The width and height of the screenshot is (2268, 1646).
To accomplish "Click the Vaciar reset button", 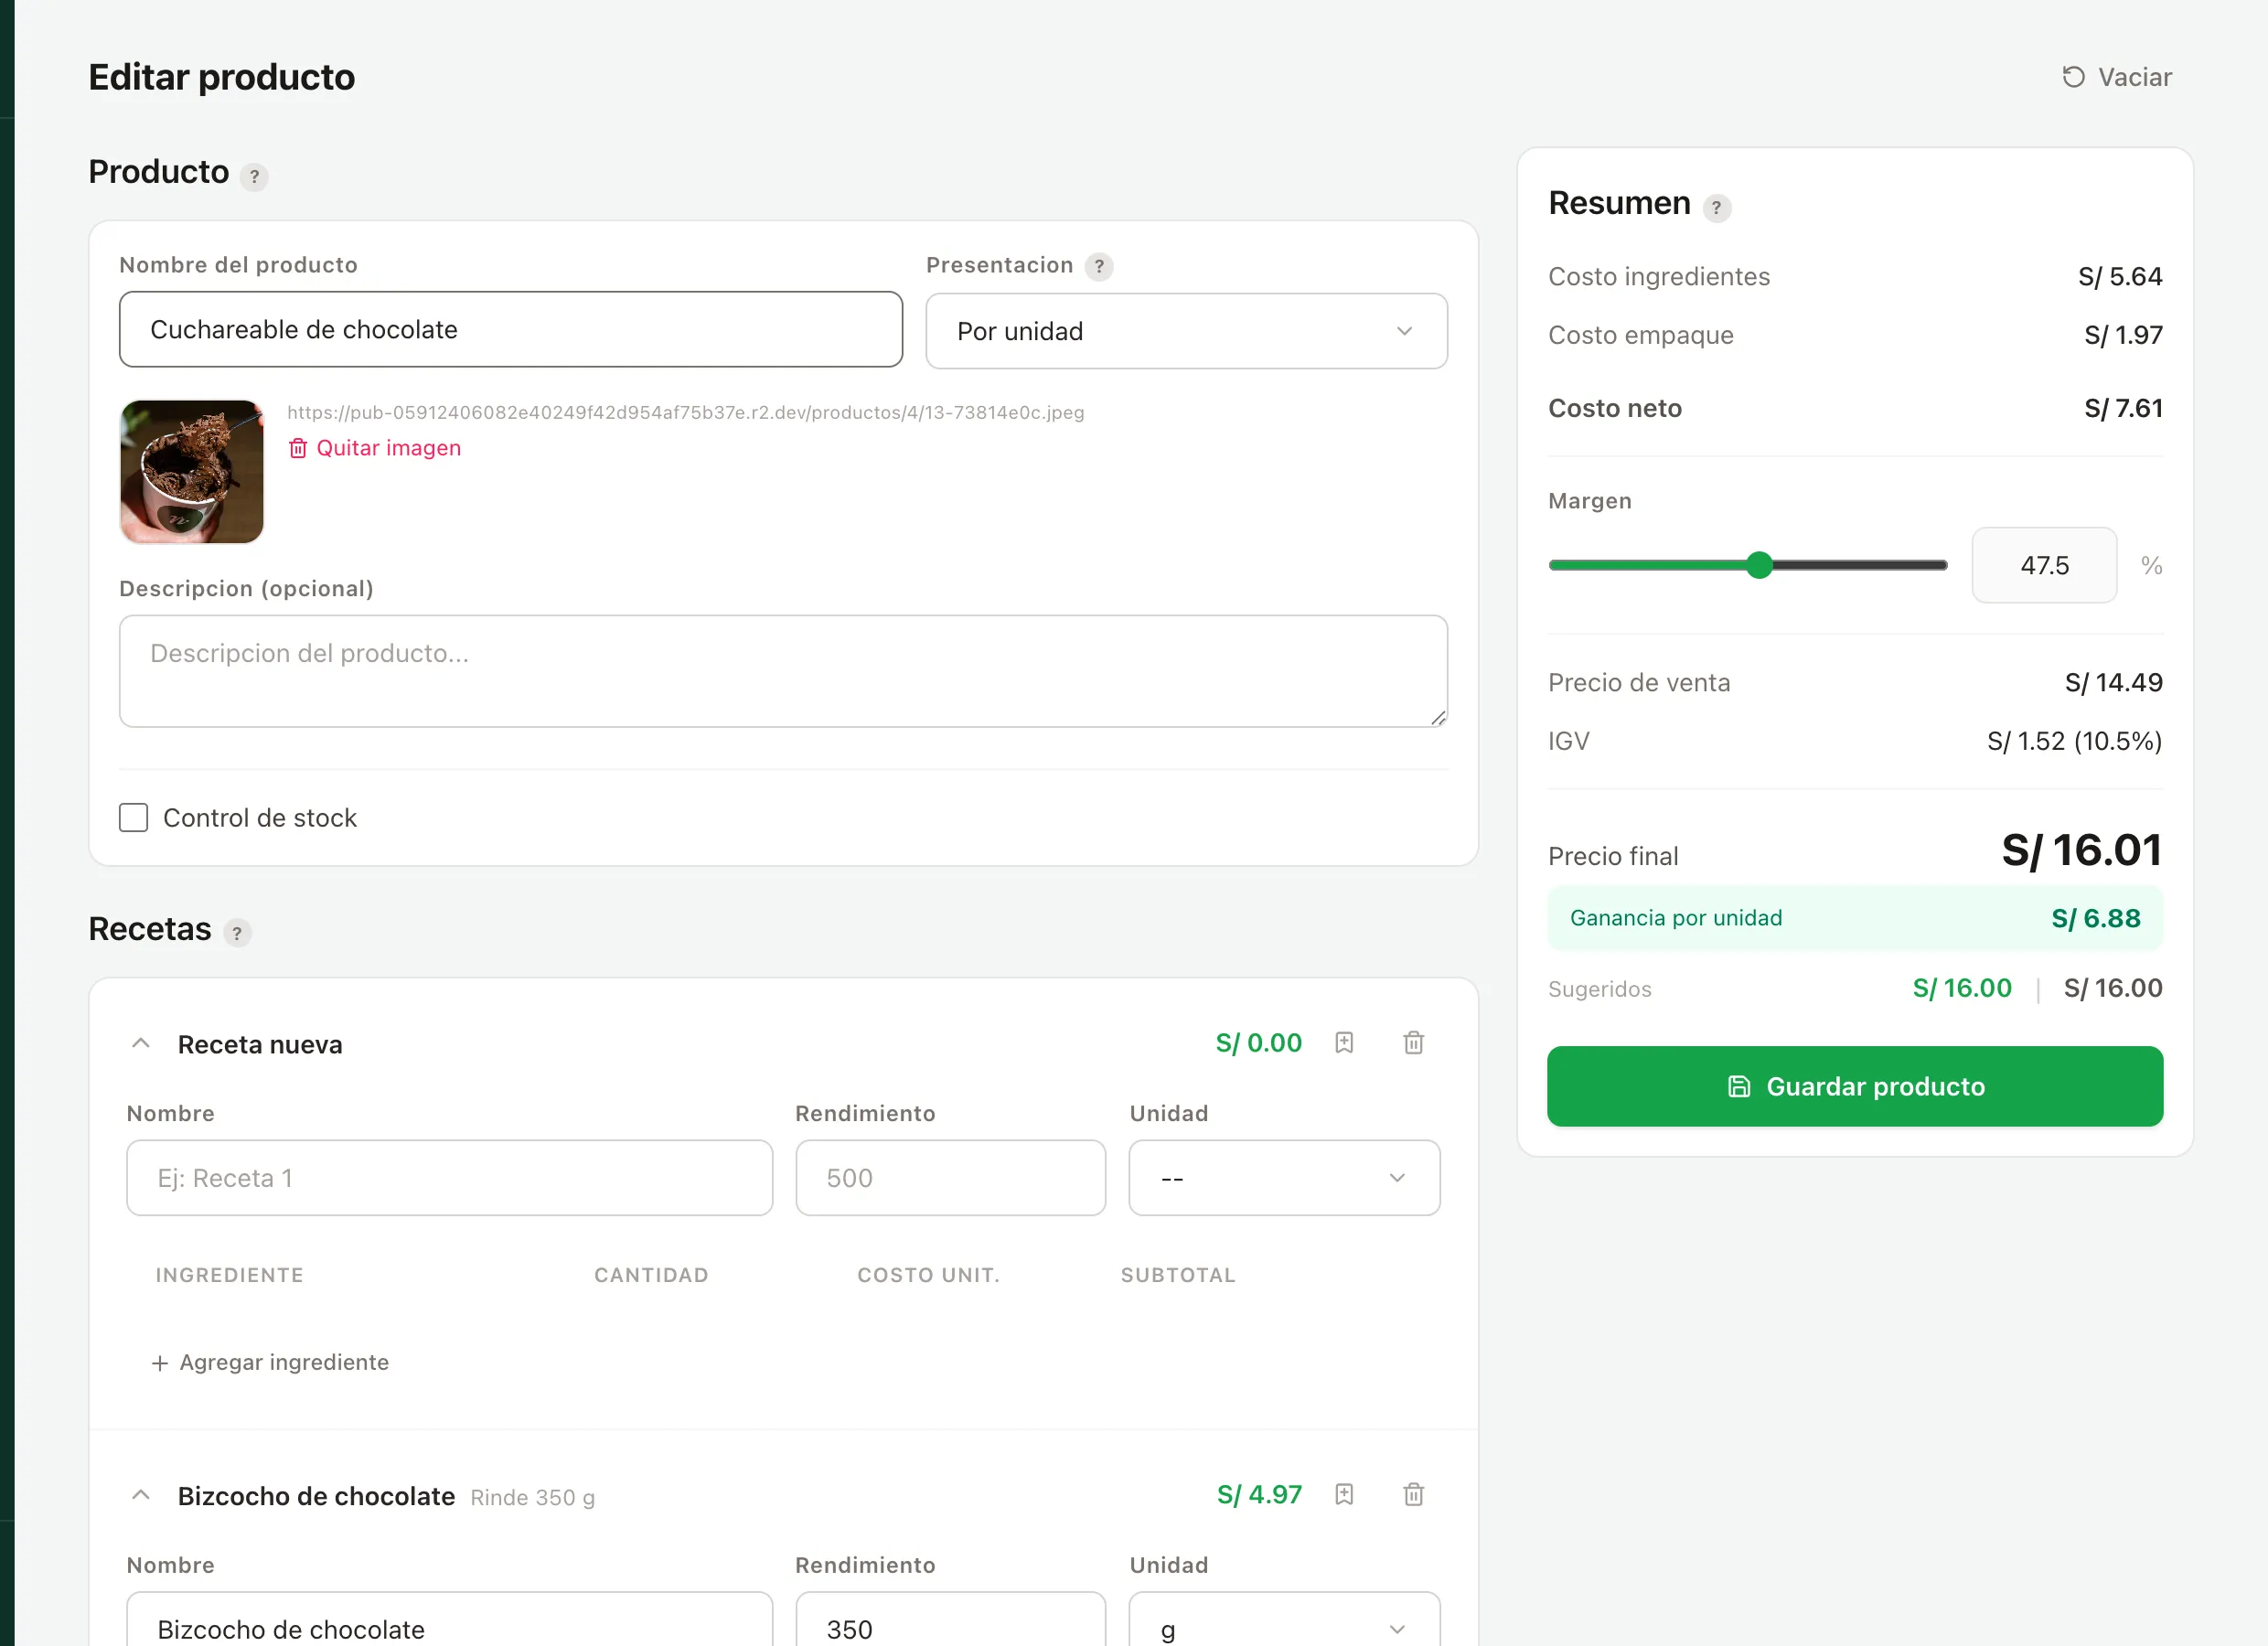I will click(2116, 77).
